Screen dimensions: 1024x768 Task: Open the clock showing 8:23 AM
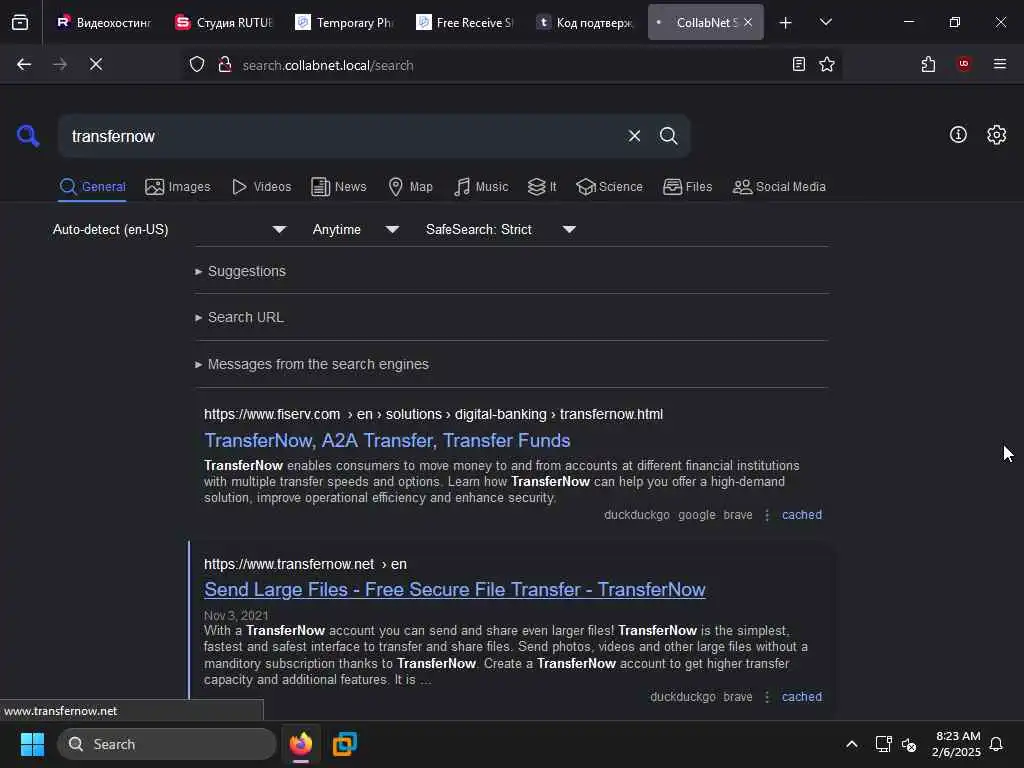coord(956,744)
